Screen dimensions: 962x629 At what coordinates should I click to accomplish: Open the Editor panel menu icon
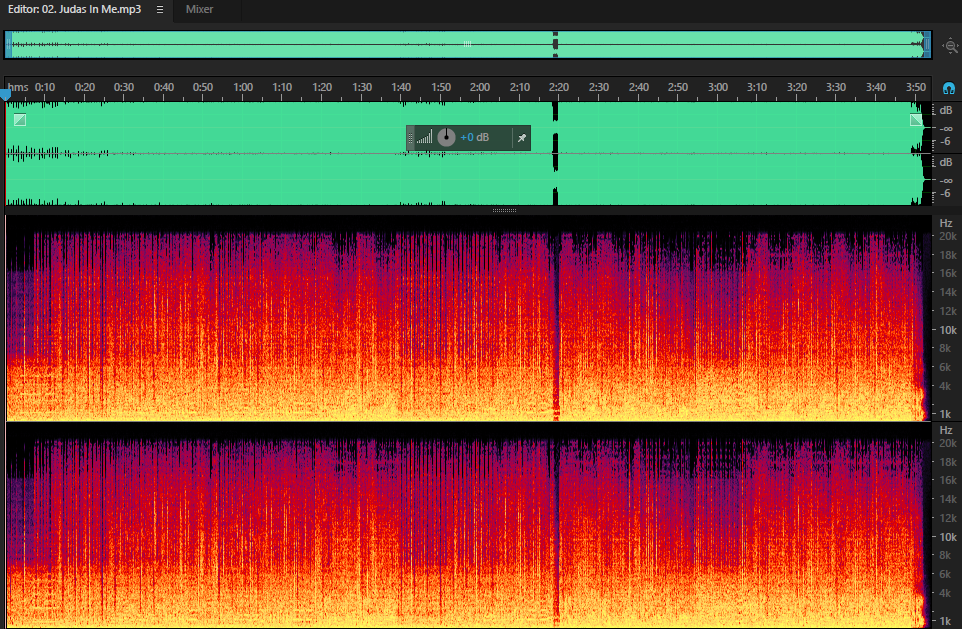[x=160, y=9]
